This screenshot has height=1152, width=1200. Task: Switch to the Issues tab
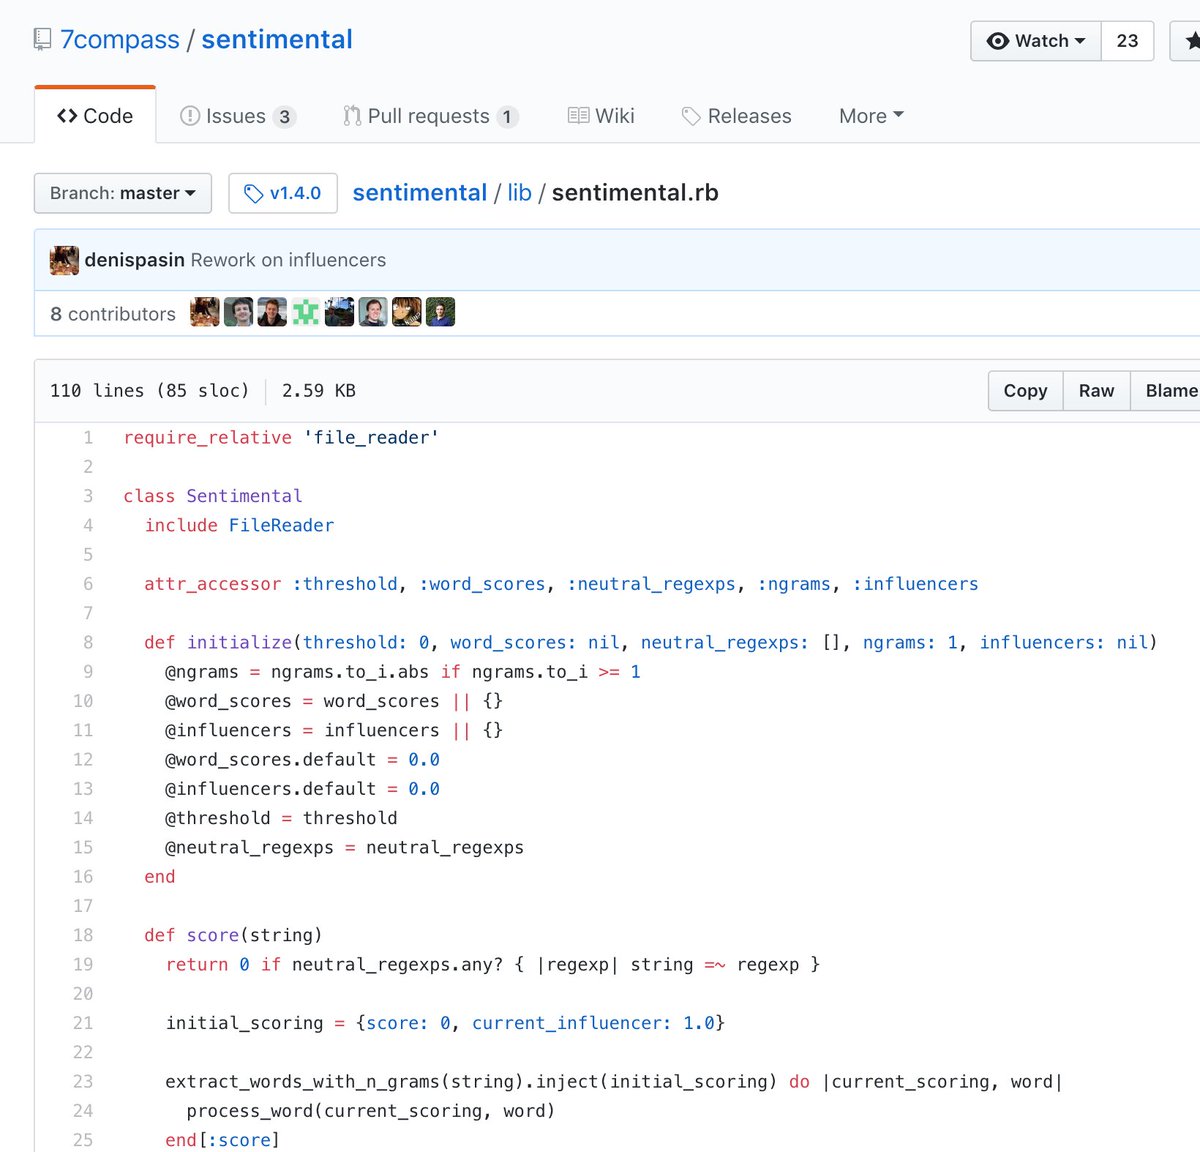[x=237, y=116]
